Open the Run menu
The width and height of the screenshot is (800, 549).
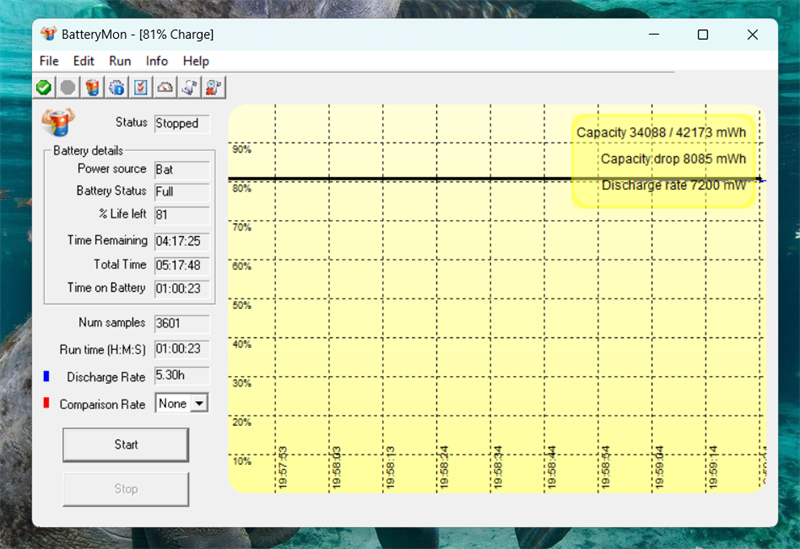pyautogui.click(x=120, y=61)
